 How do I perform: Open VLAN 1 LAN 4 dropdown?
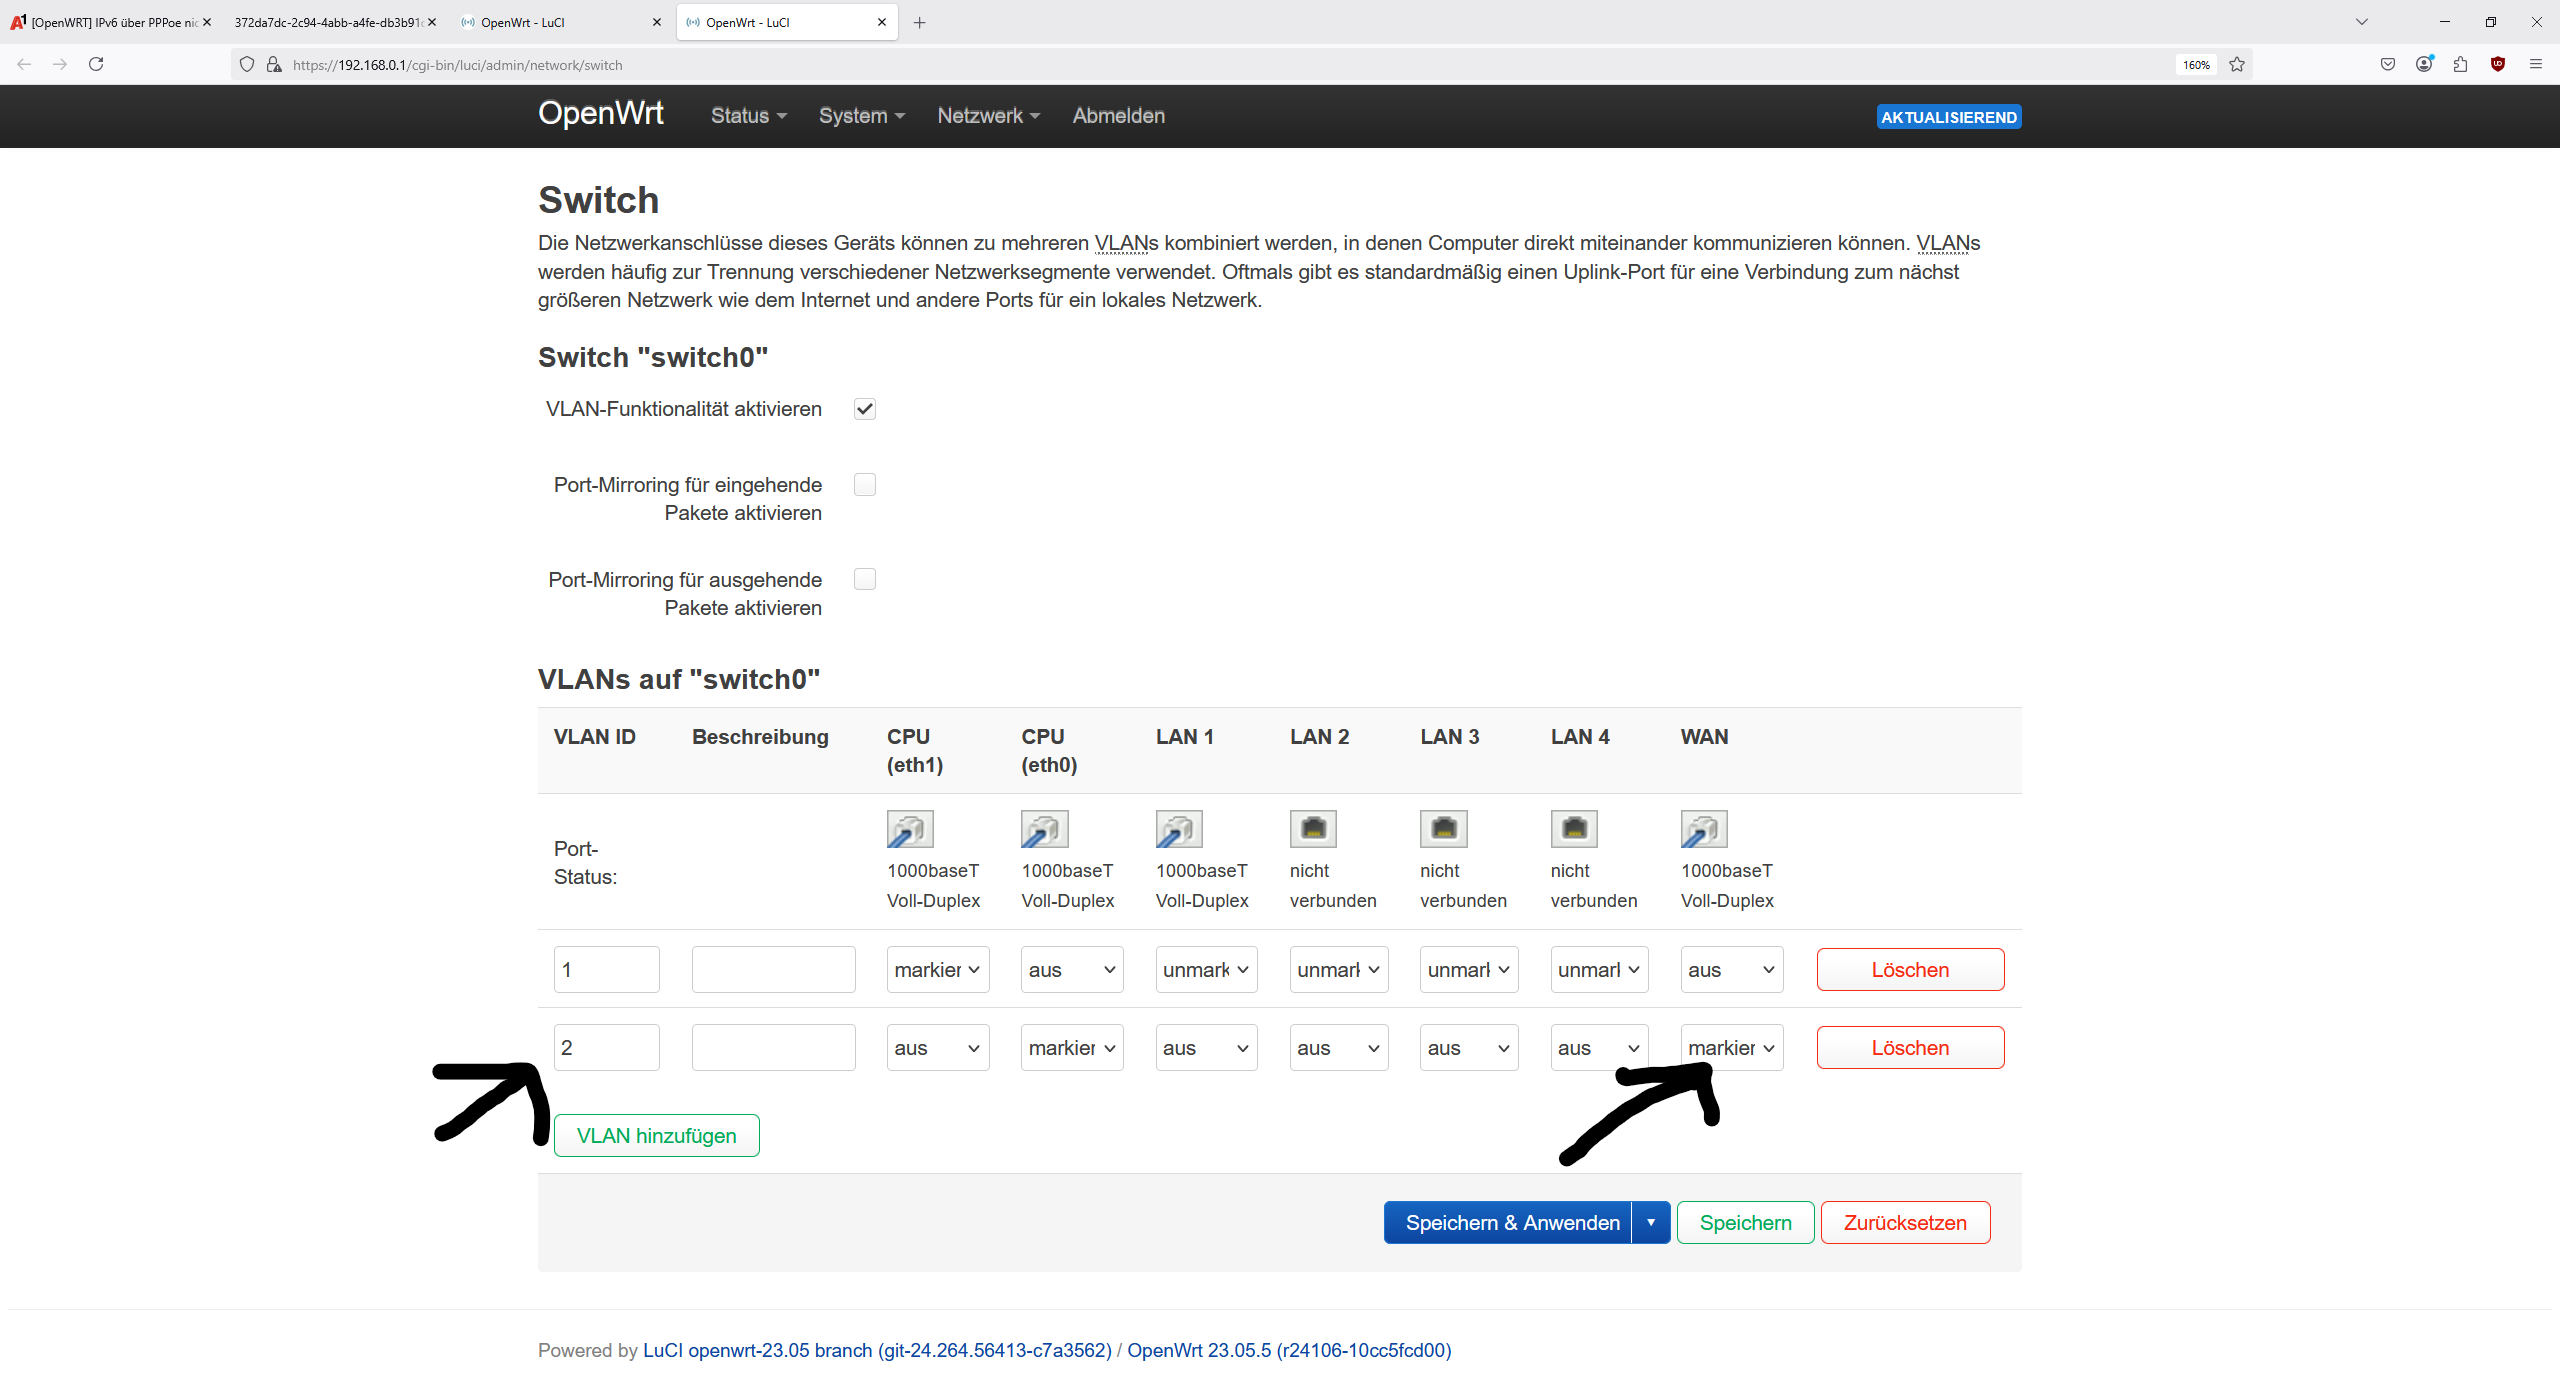click(x=1599, y=969)
